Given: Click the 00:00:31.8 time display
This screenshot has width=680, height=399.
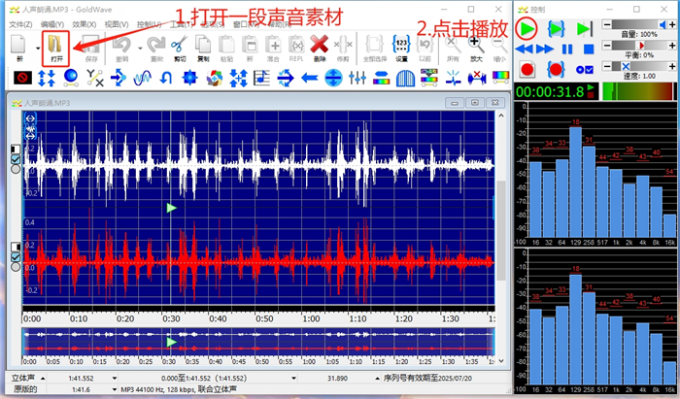Looking at the screenshot, I should (549, 92).
